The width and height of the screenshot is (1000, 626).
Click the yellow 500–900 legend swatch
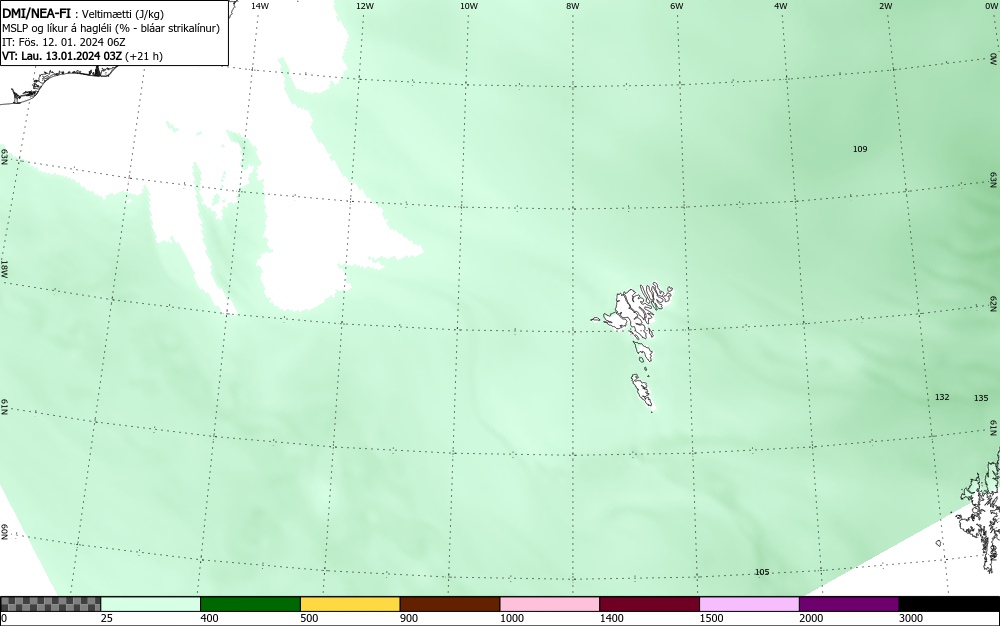click(x=350, y=604)
